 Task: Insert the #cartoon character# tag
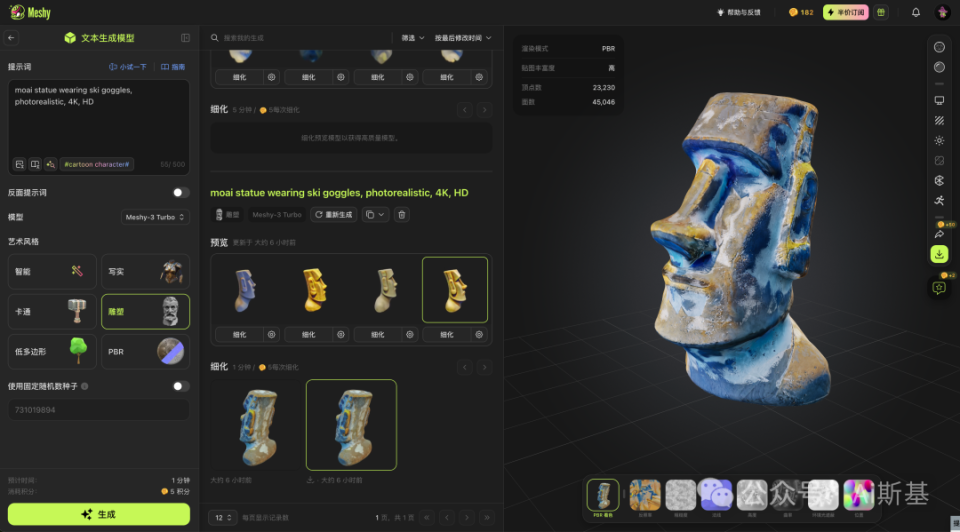(x=97, y=164)
